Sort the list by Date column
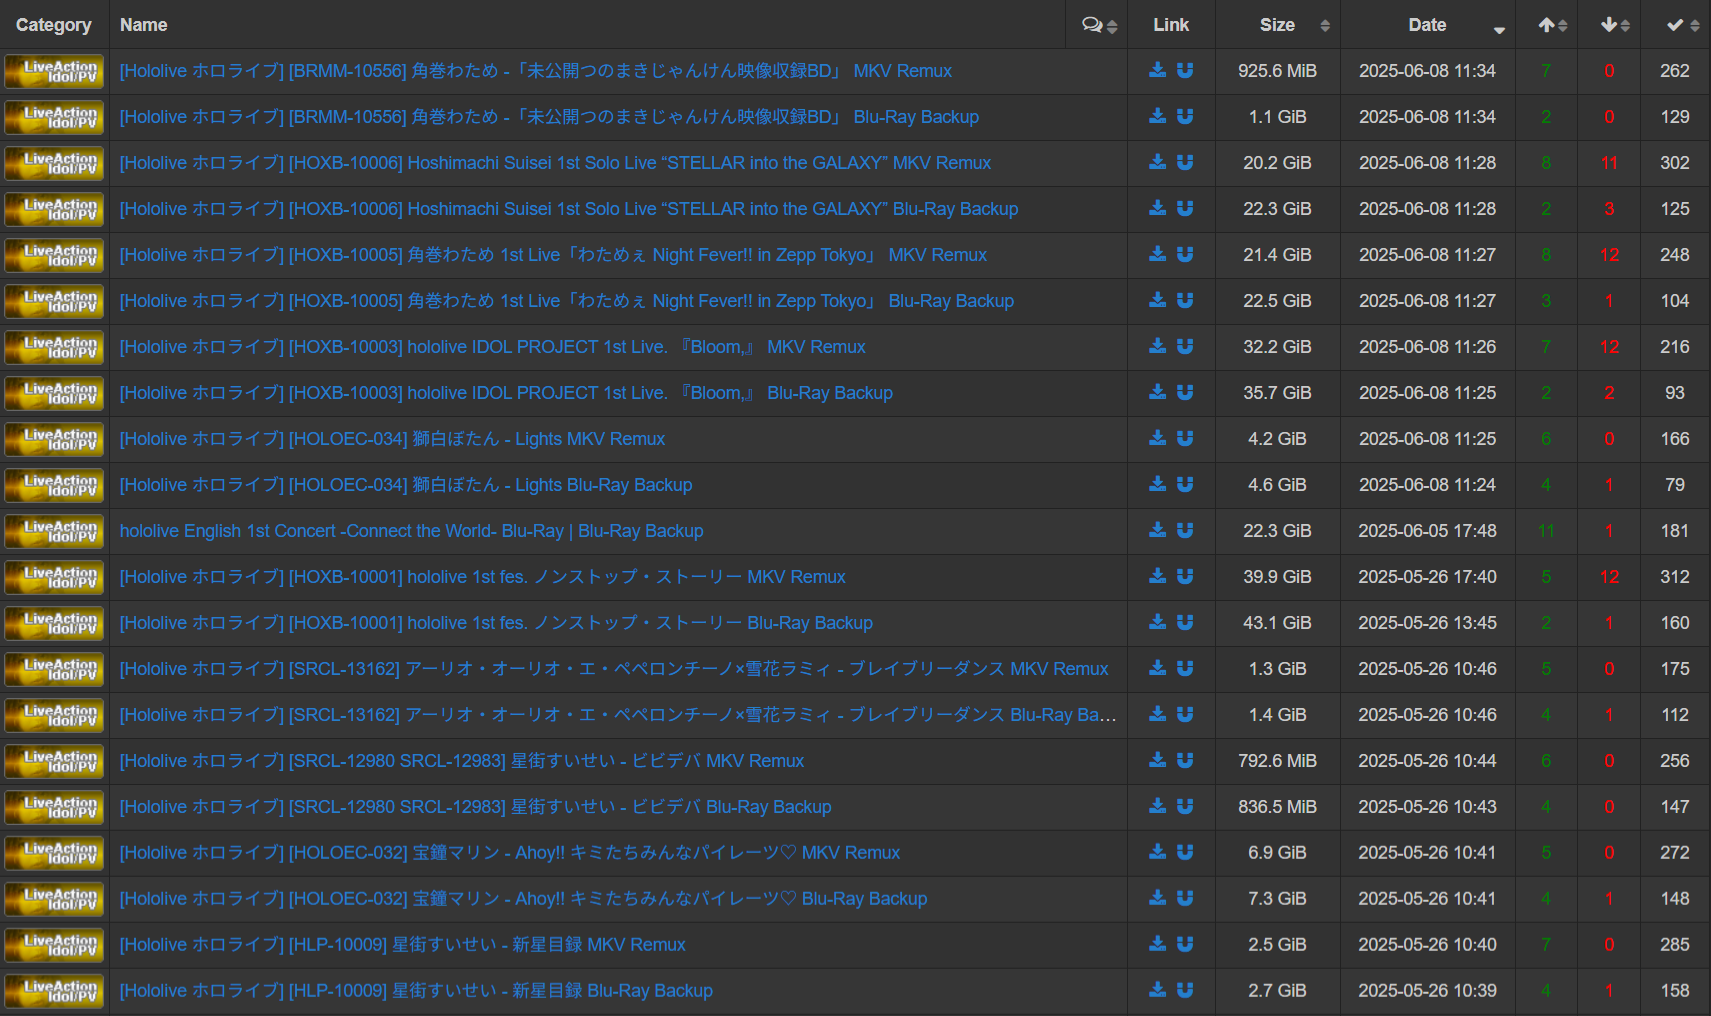Image resolution: width=1711 pixels, height=1016 pixels. click(1428, 25)
